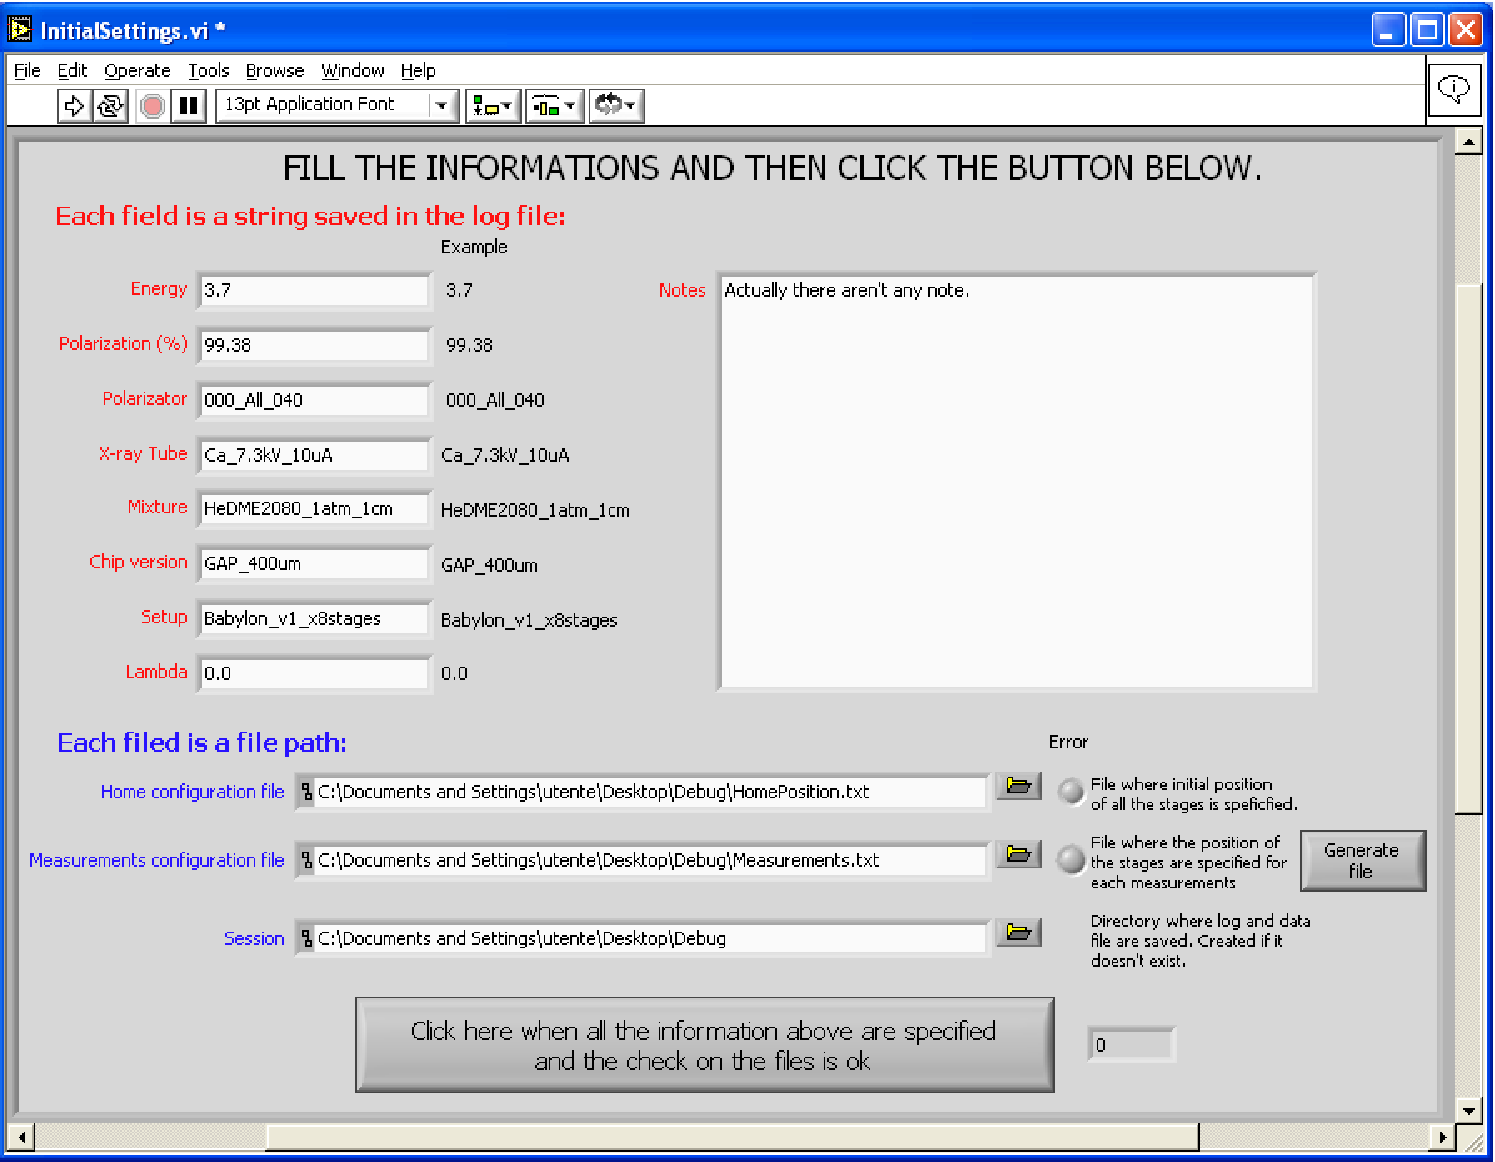The height and width of the screenshot is (1162, 1495).
Task: Browse for Measurements configuration file folder icon
Action: (x=1019, y=855)
